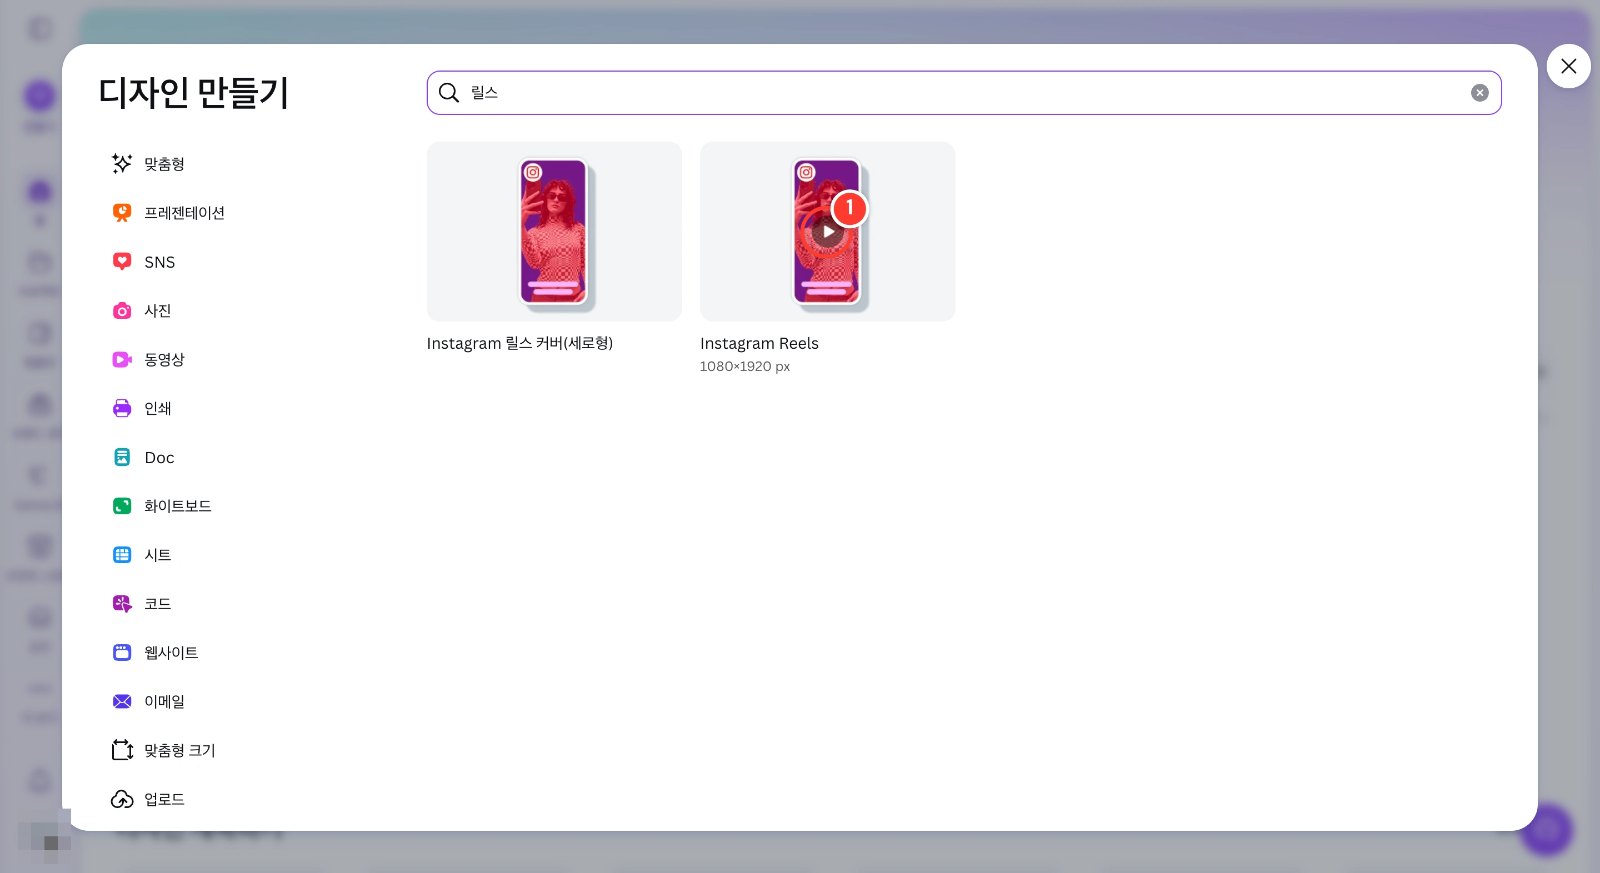Open the 프레젠테이션 category icon
This screenshot has width=1600, height=873.
[x=122, y=212]
